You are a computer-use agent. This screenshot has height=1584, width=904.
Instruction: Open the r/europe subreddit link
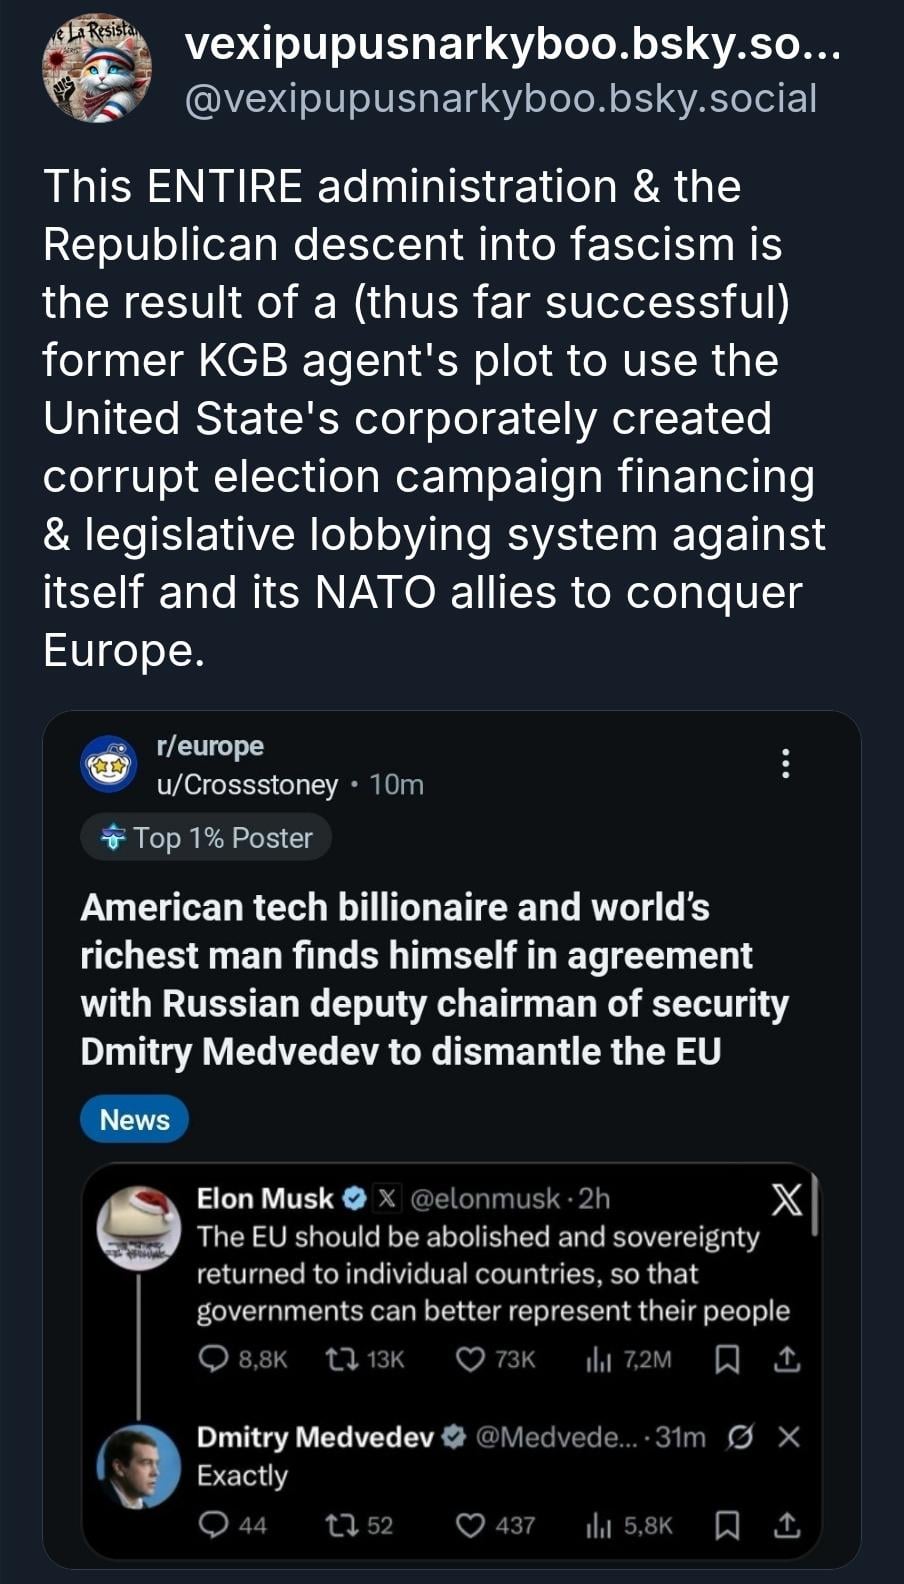click(210, 746)
